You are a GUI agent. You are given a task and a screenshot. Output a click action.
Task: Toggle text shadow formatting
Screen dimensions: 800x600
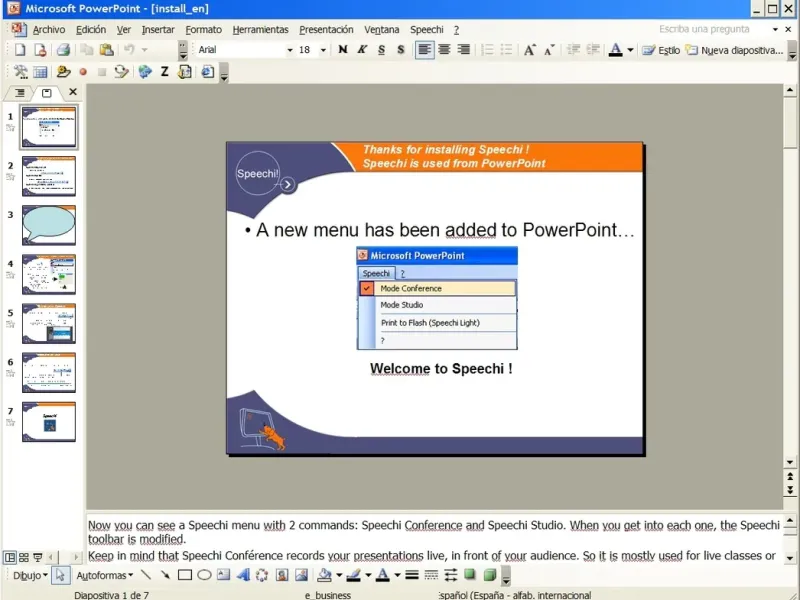tap(401, 49)
